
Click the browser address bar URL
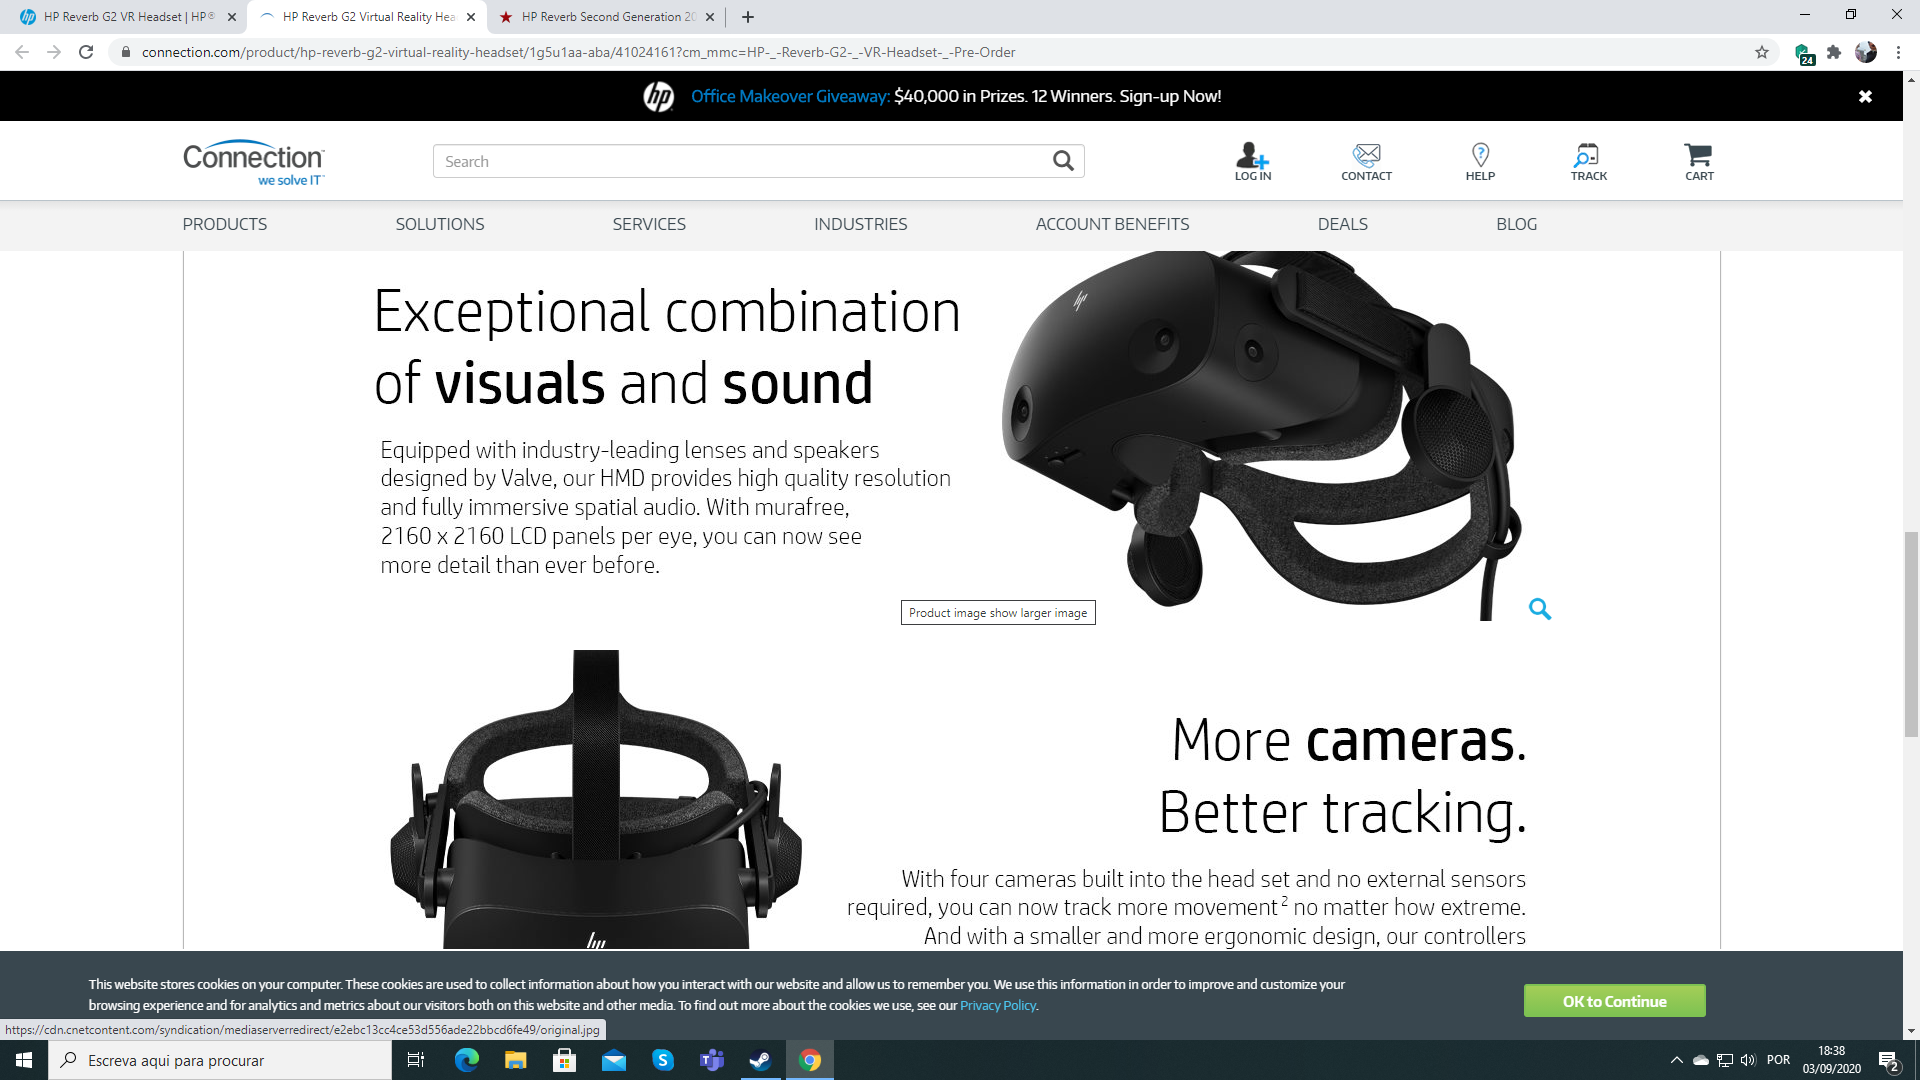(578, 52)
